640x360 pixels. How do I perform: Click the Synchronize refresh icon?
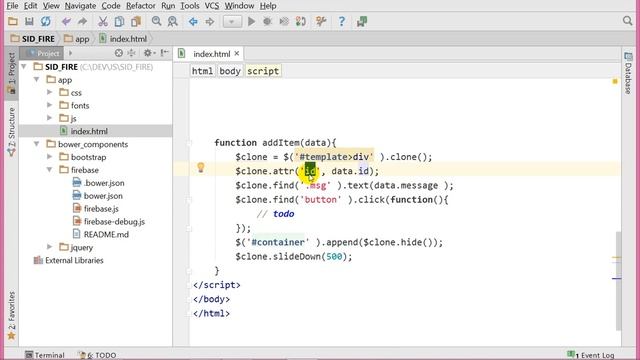coord(45,21)
